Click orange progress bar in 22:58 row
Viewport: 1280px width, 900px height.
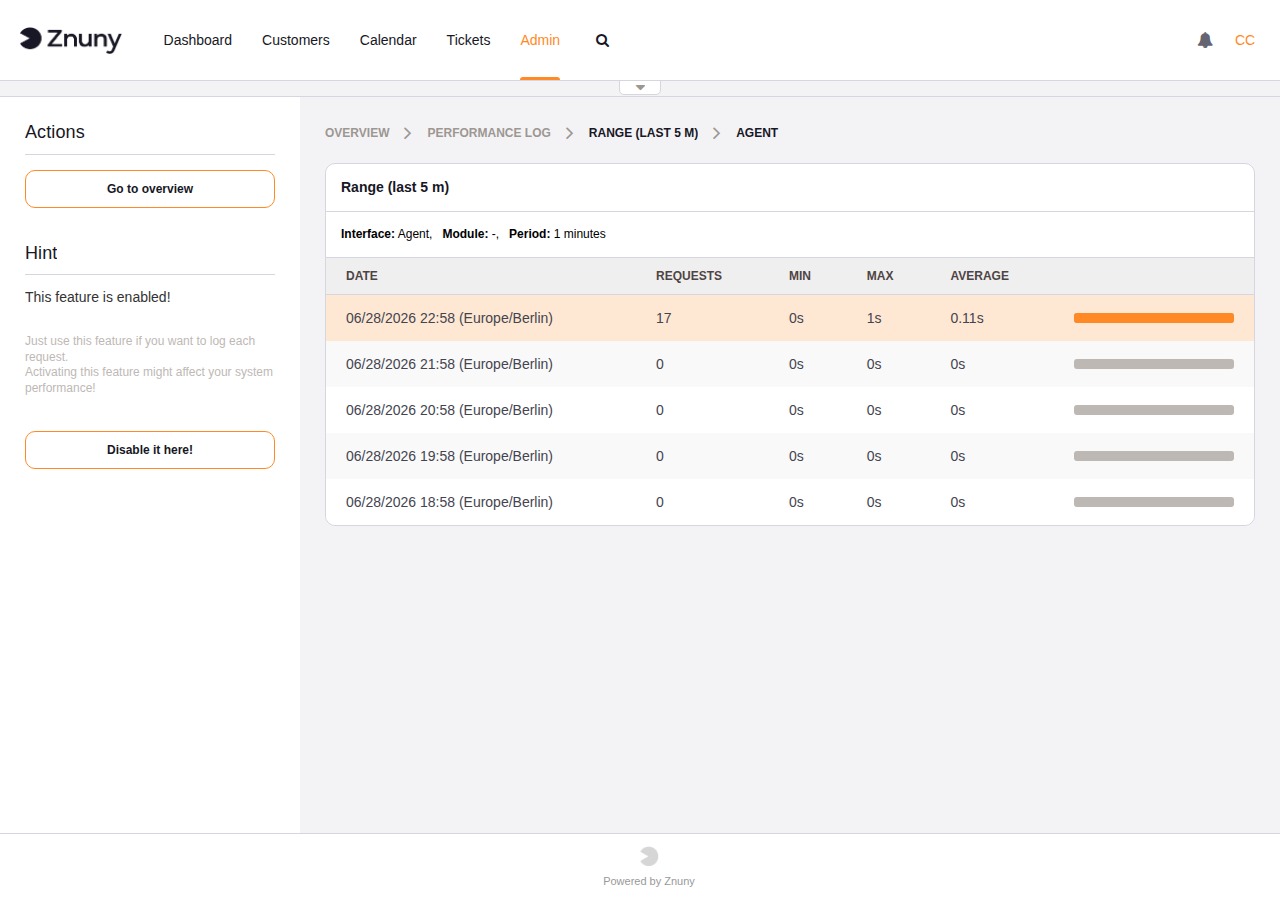click(1154, 318)
